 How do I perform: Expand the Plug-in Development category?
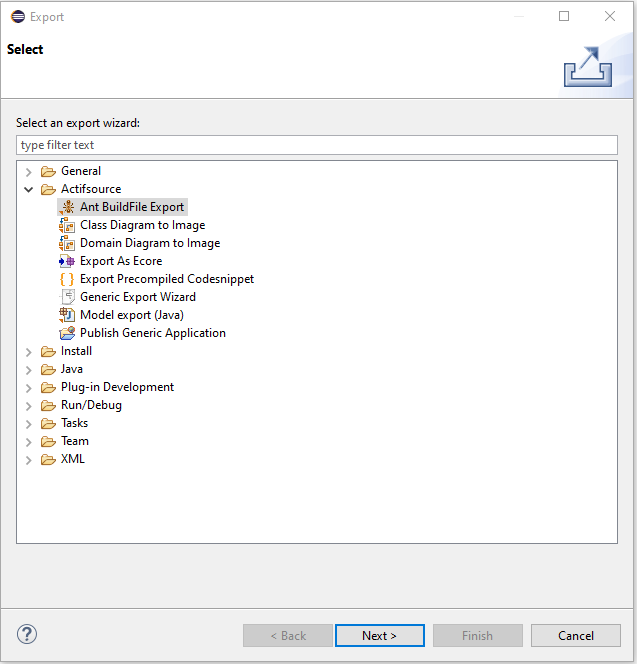pyautogui.click(x=29, y=387)
